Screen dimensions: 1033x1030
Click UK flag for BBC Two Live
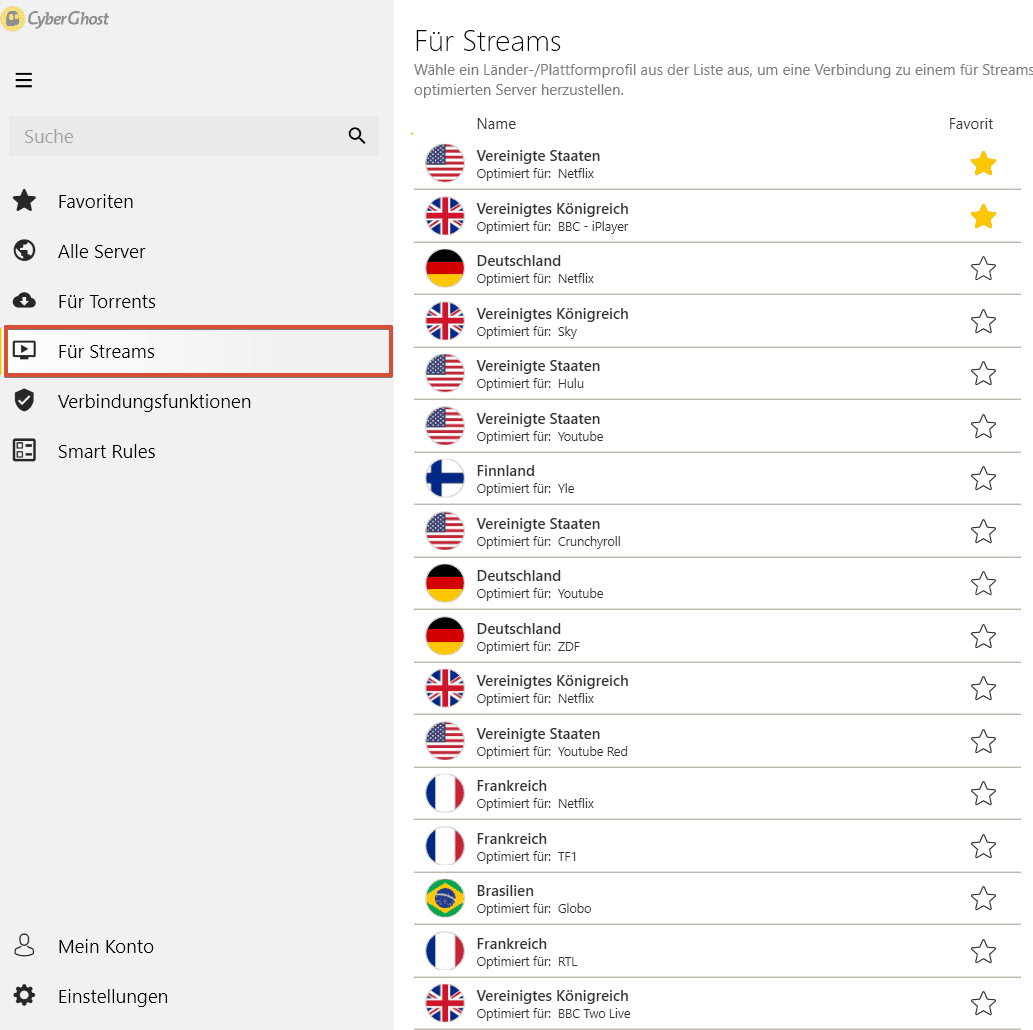click(x=445, y=1003)
